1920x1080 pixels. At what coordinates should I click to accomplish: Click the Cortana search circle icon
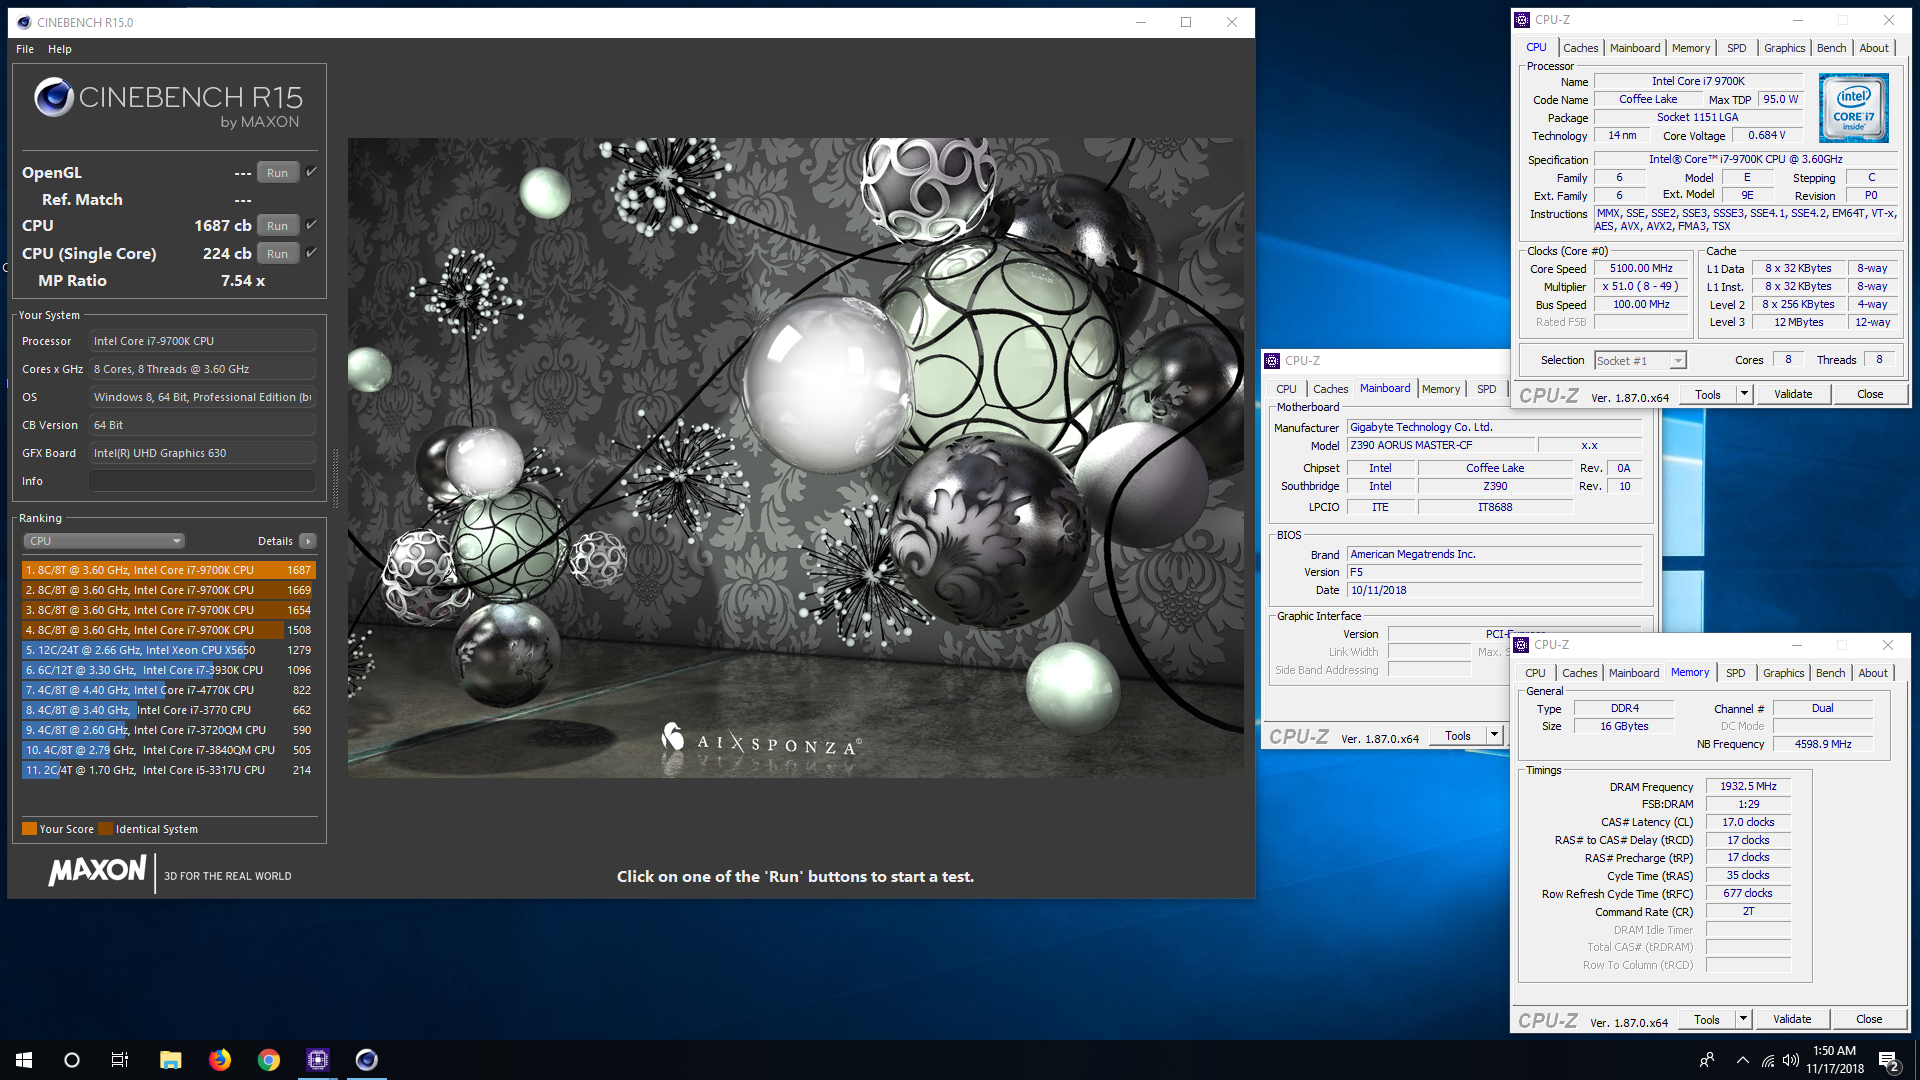[x=72, y=1060]
